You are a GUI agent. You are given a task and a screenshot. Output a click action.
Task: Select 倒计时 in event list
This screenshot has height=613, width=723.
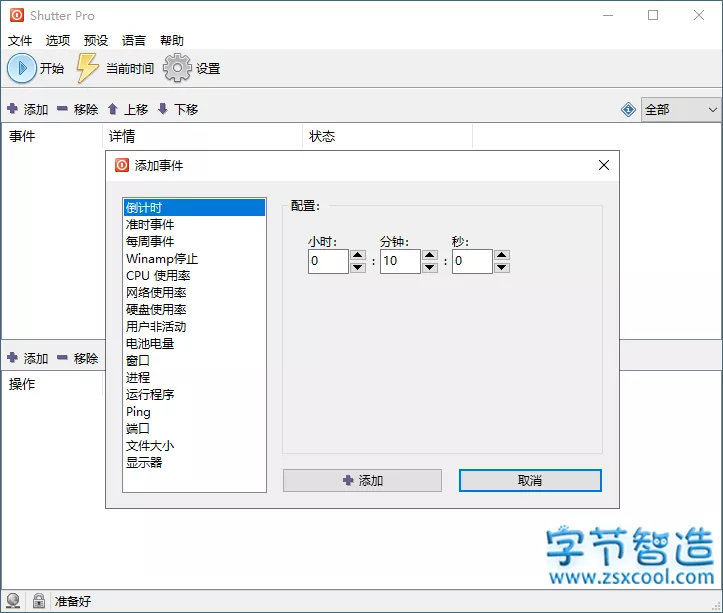pyautogui.click(x=194, y=208)
